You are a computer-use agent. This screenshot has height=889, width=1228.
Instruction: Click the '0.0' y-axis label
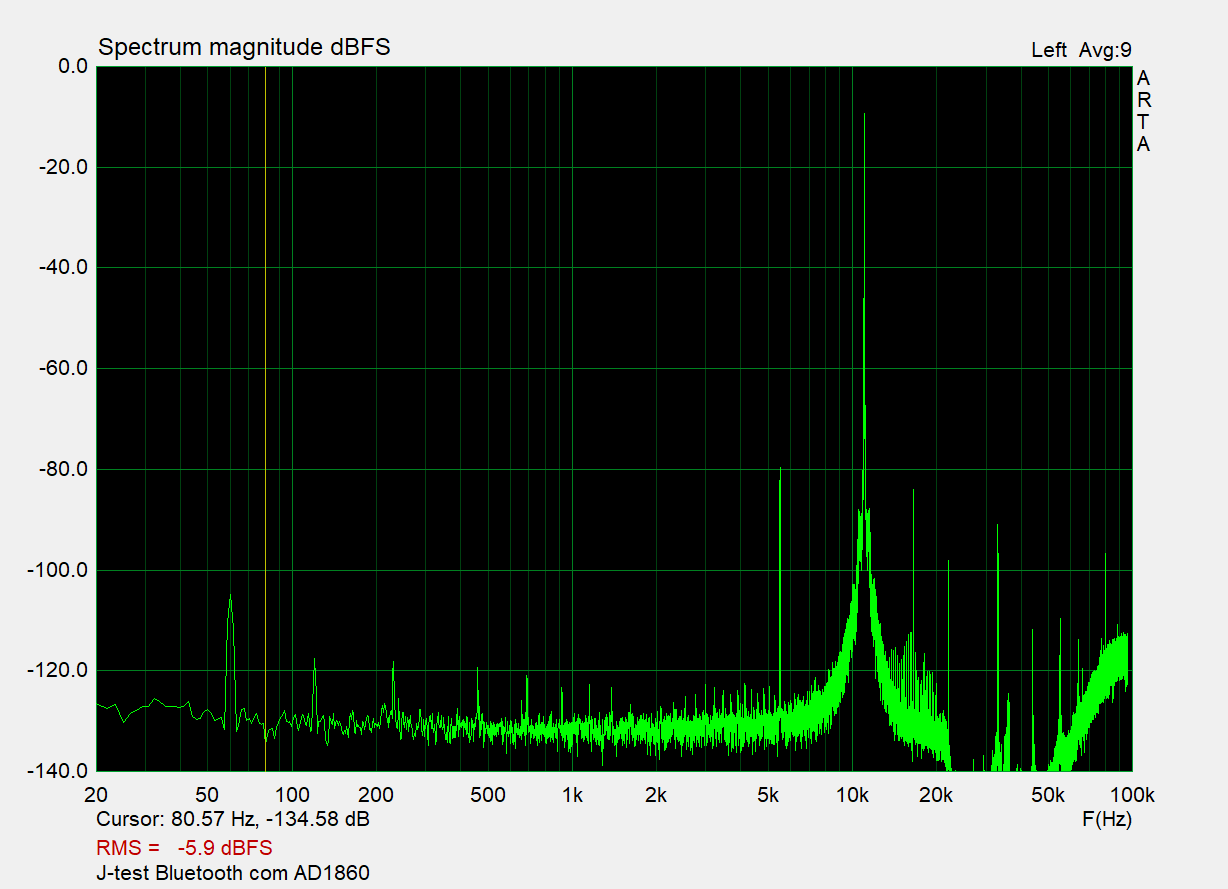(x=73, y=66)
